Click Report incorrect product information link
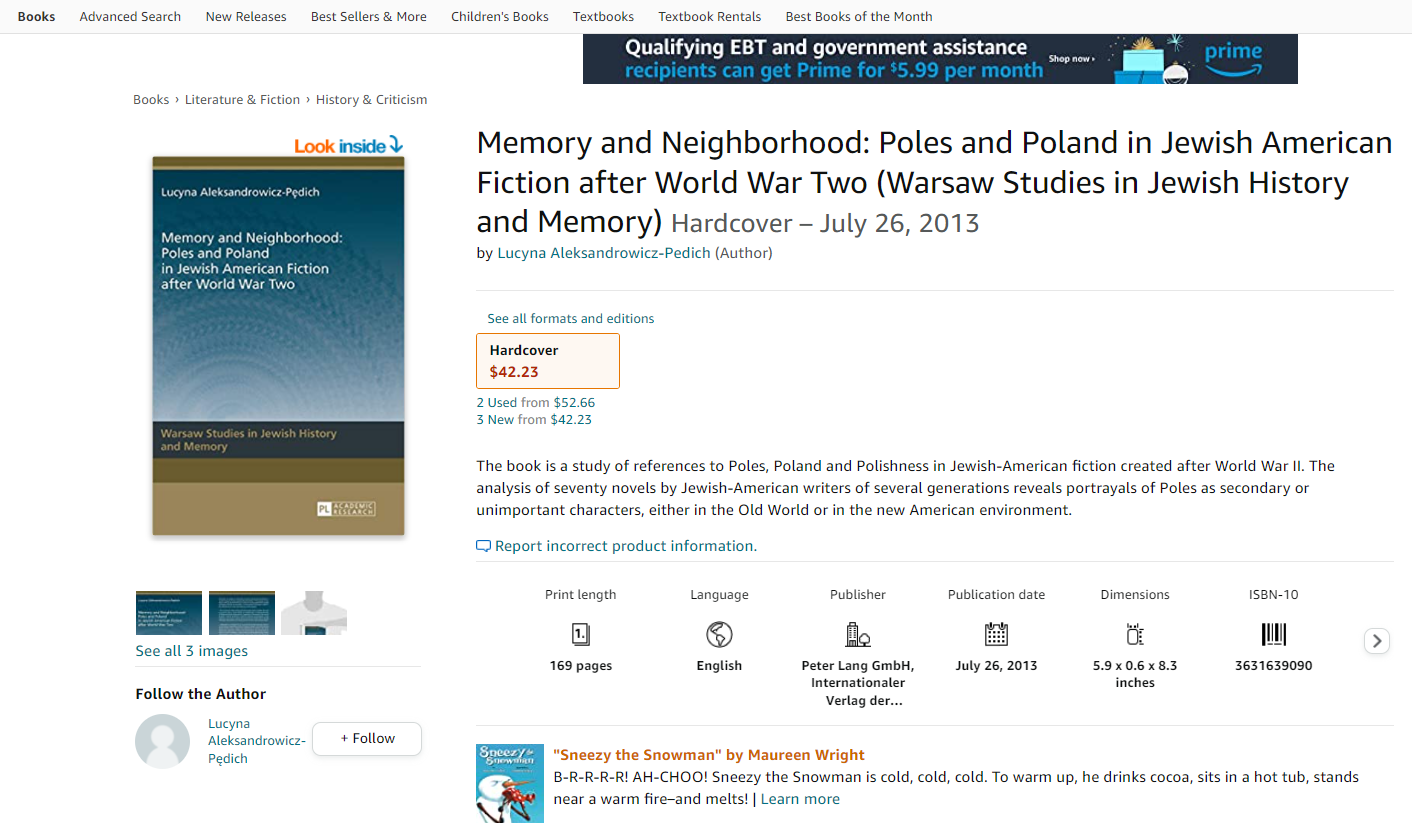 (626, 546)
